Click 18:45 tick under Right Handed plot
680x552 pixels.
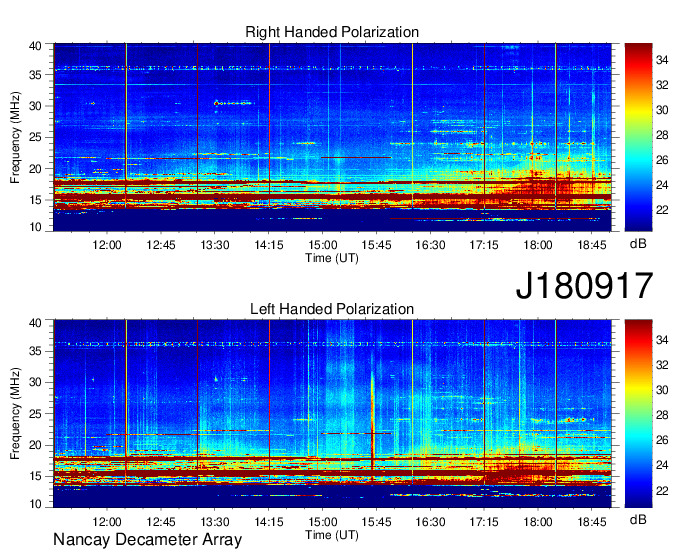pos(592,245)
